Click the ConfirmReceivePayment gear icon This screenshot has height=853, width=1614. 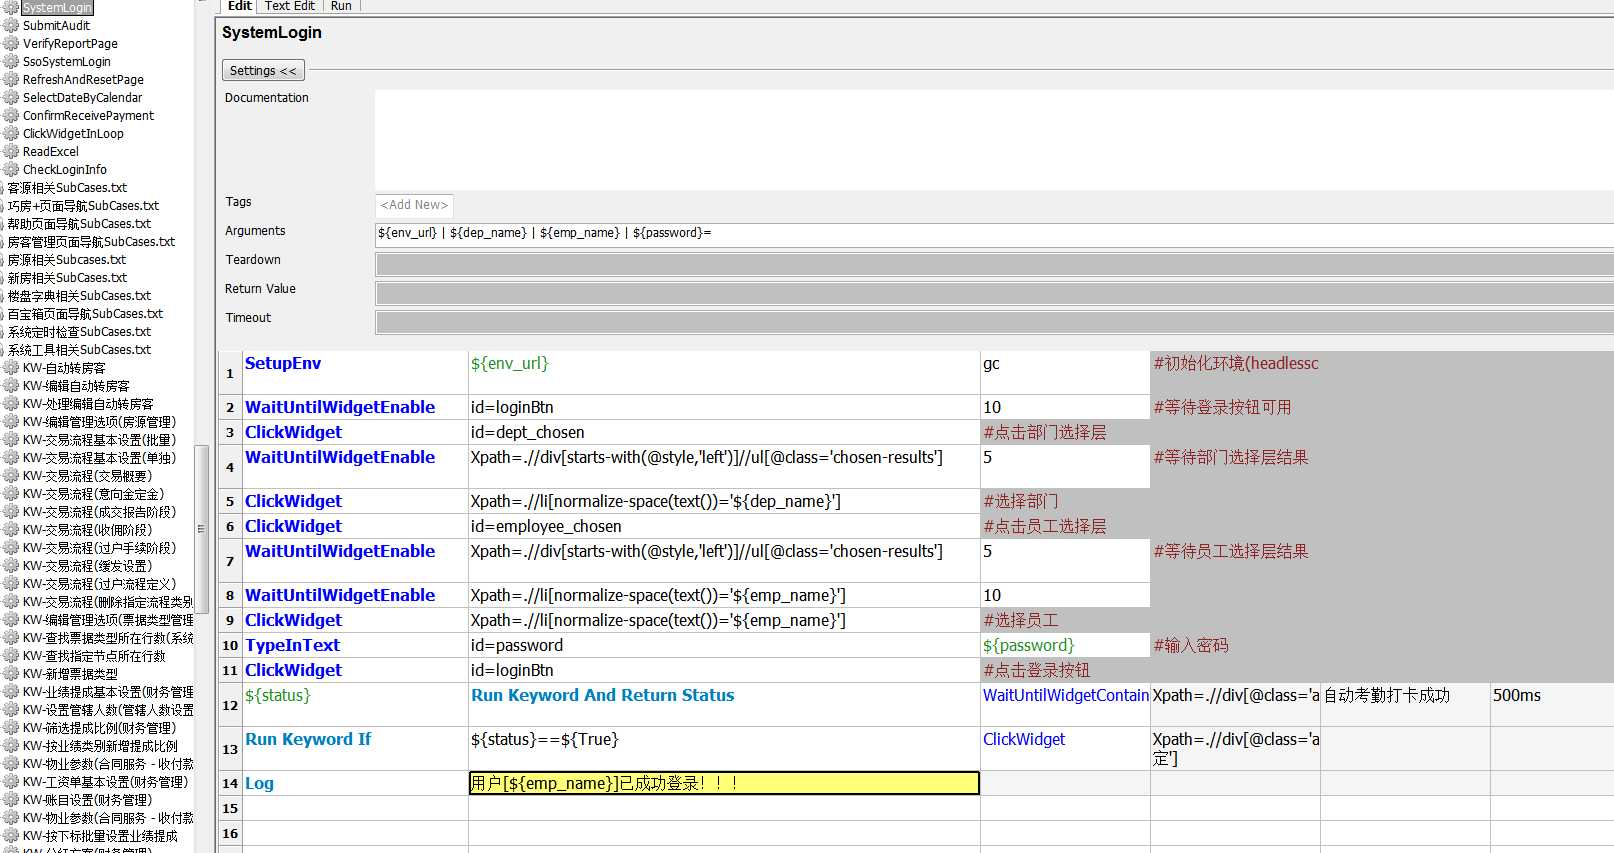11,116
